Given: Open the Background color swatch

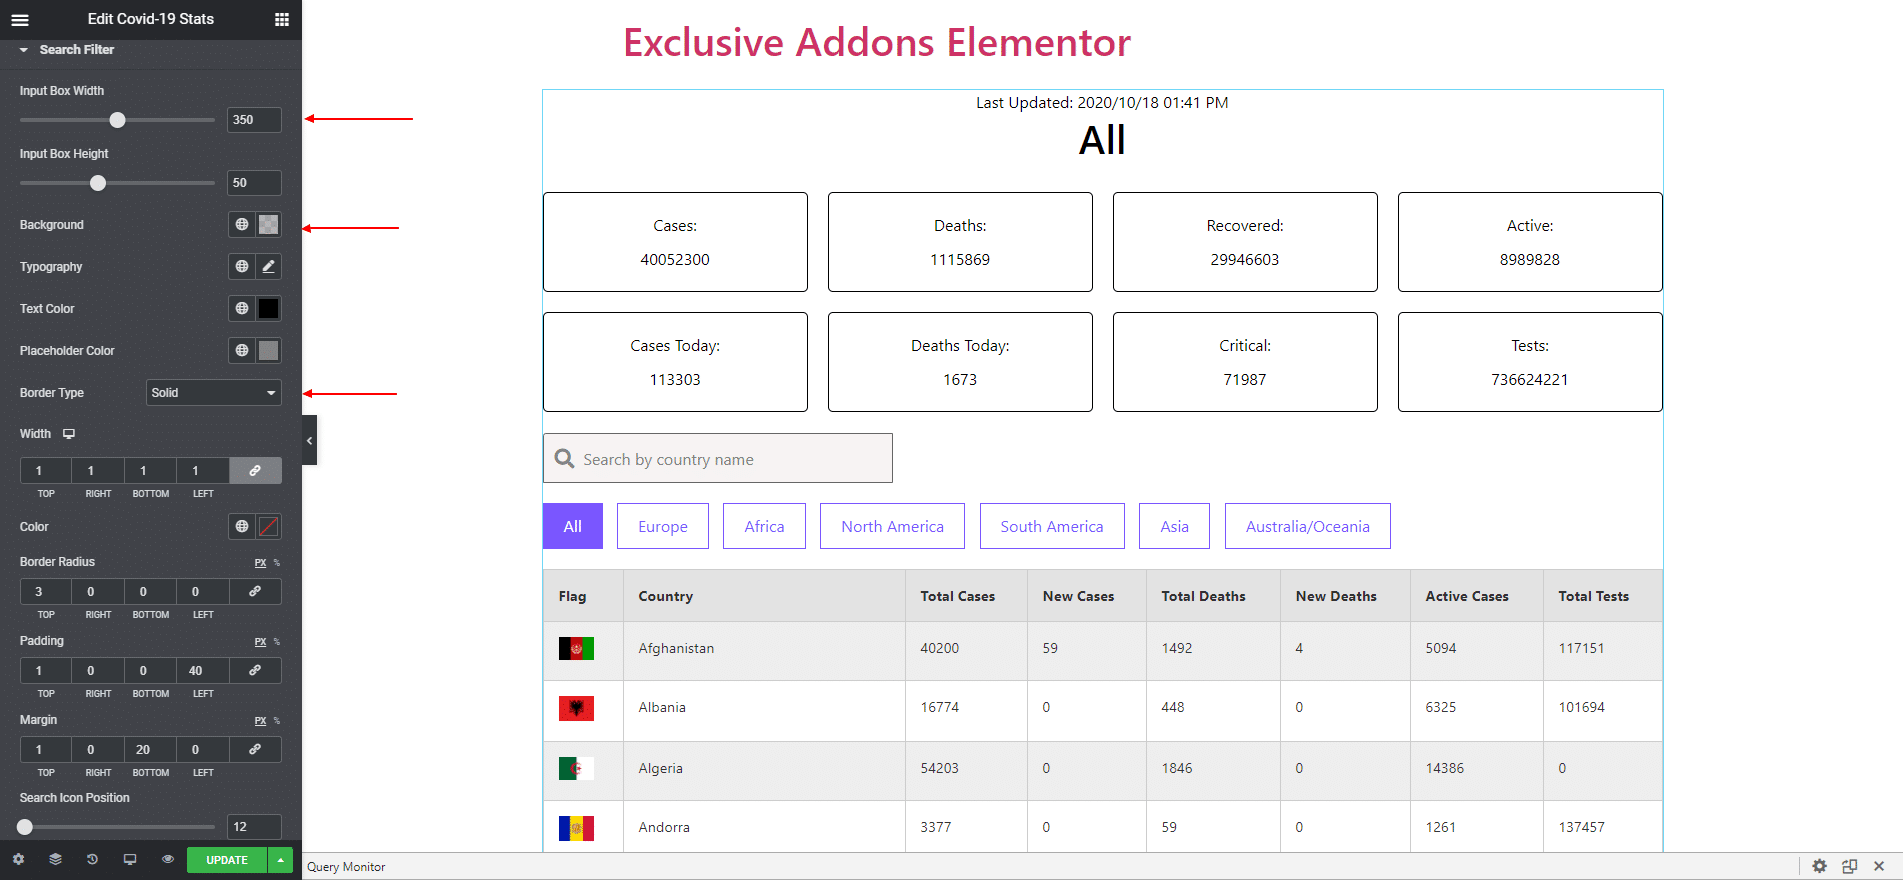Looking at the screenshot, I should click(x=269, y=225).
